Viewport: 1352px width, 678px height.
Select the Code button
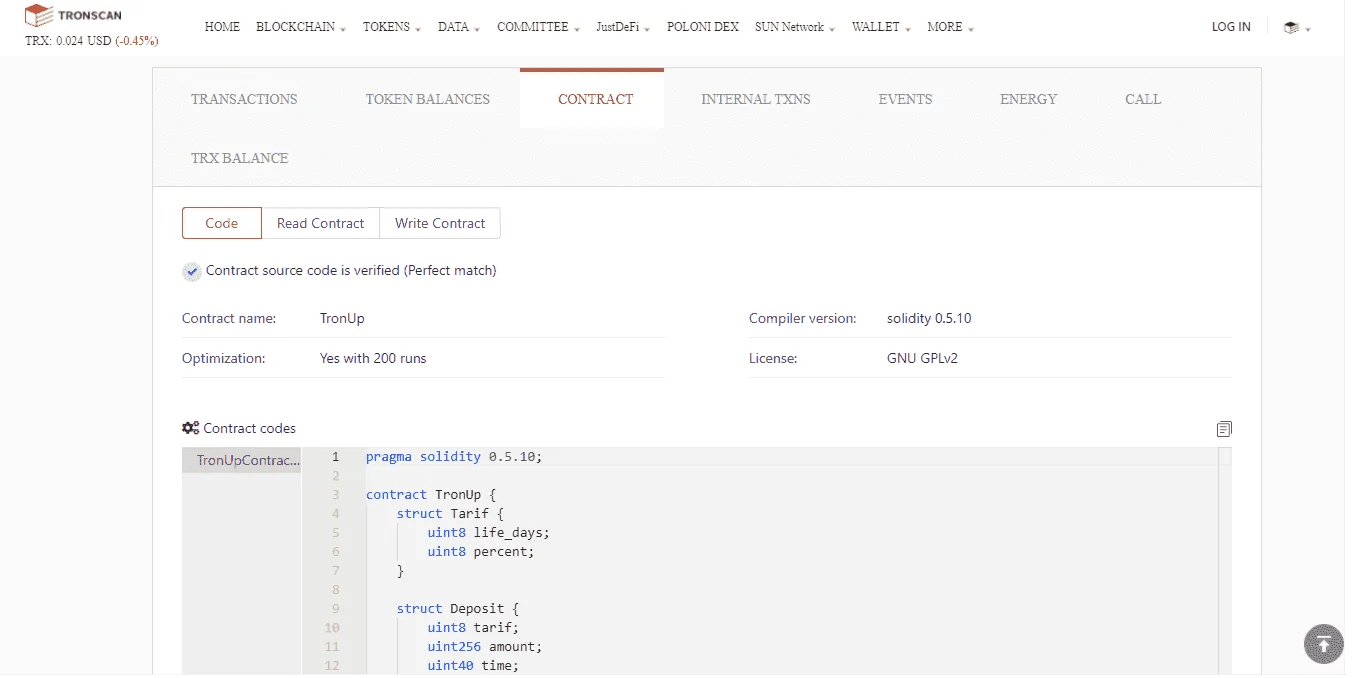[x=222, y=223]
